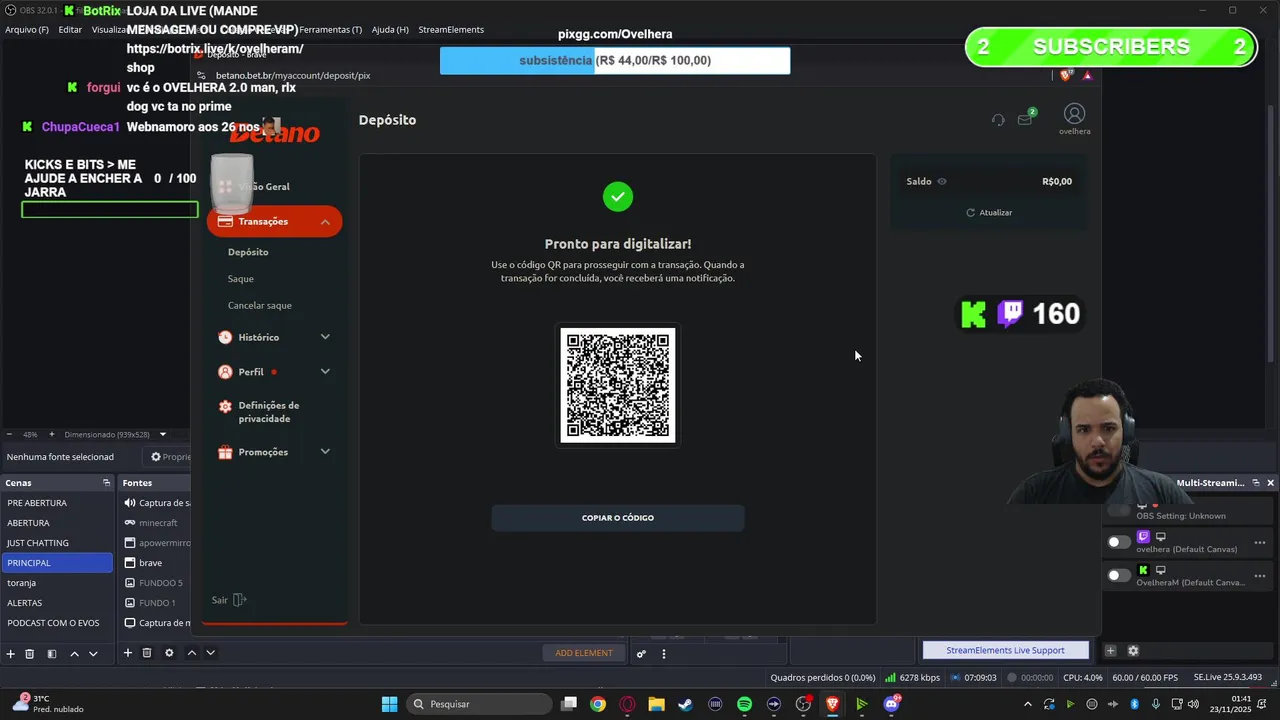Select the toranja scene

click(57, 583)
